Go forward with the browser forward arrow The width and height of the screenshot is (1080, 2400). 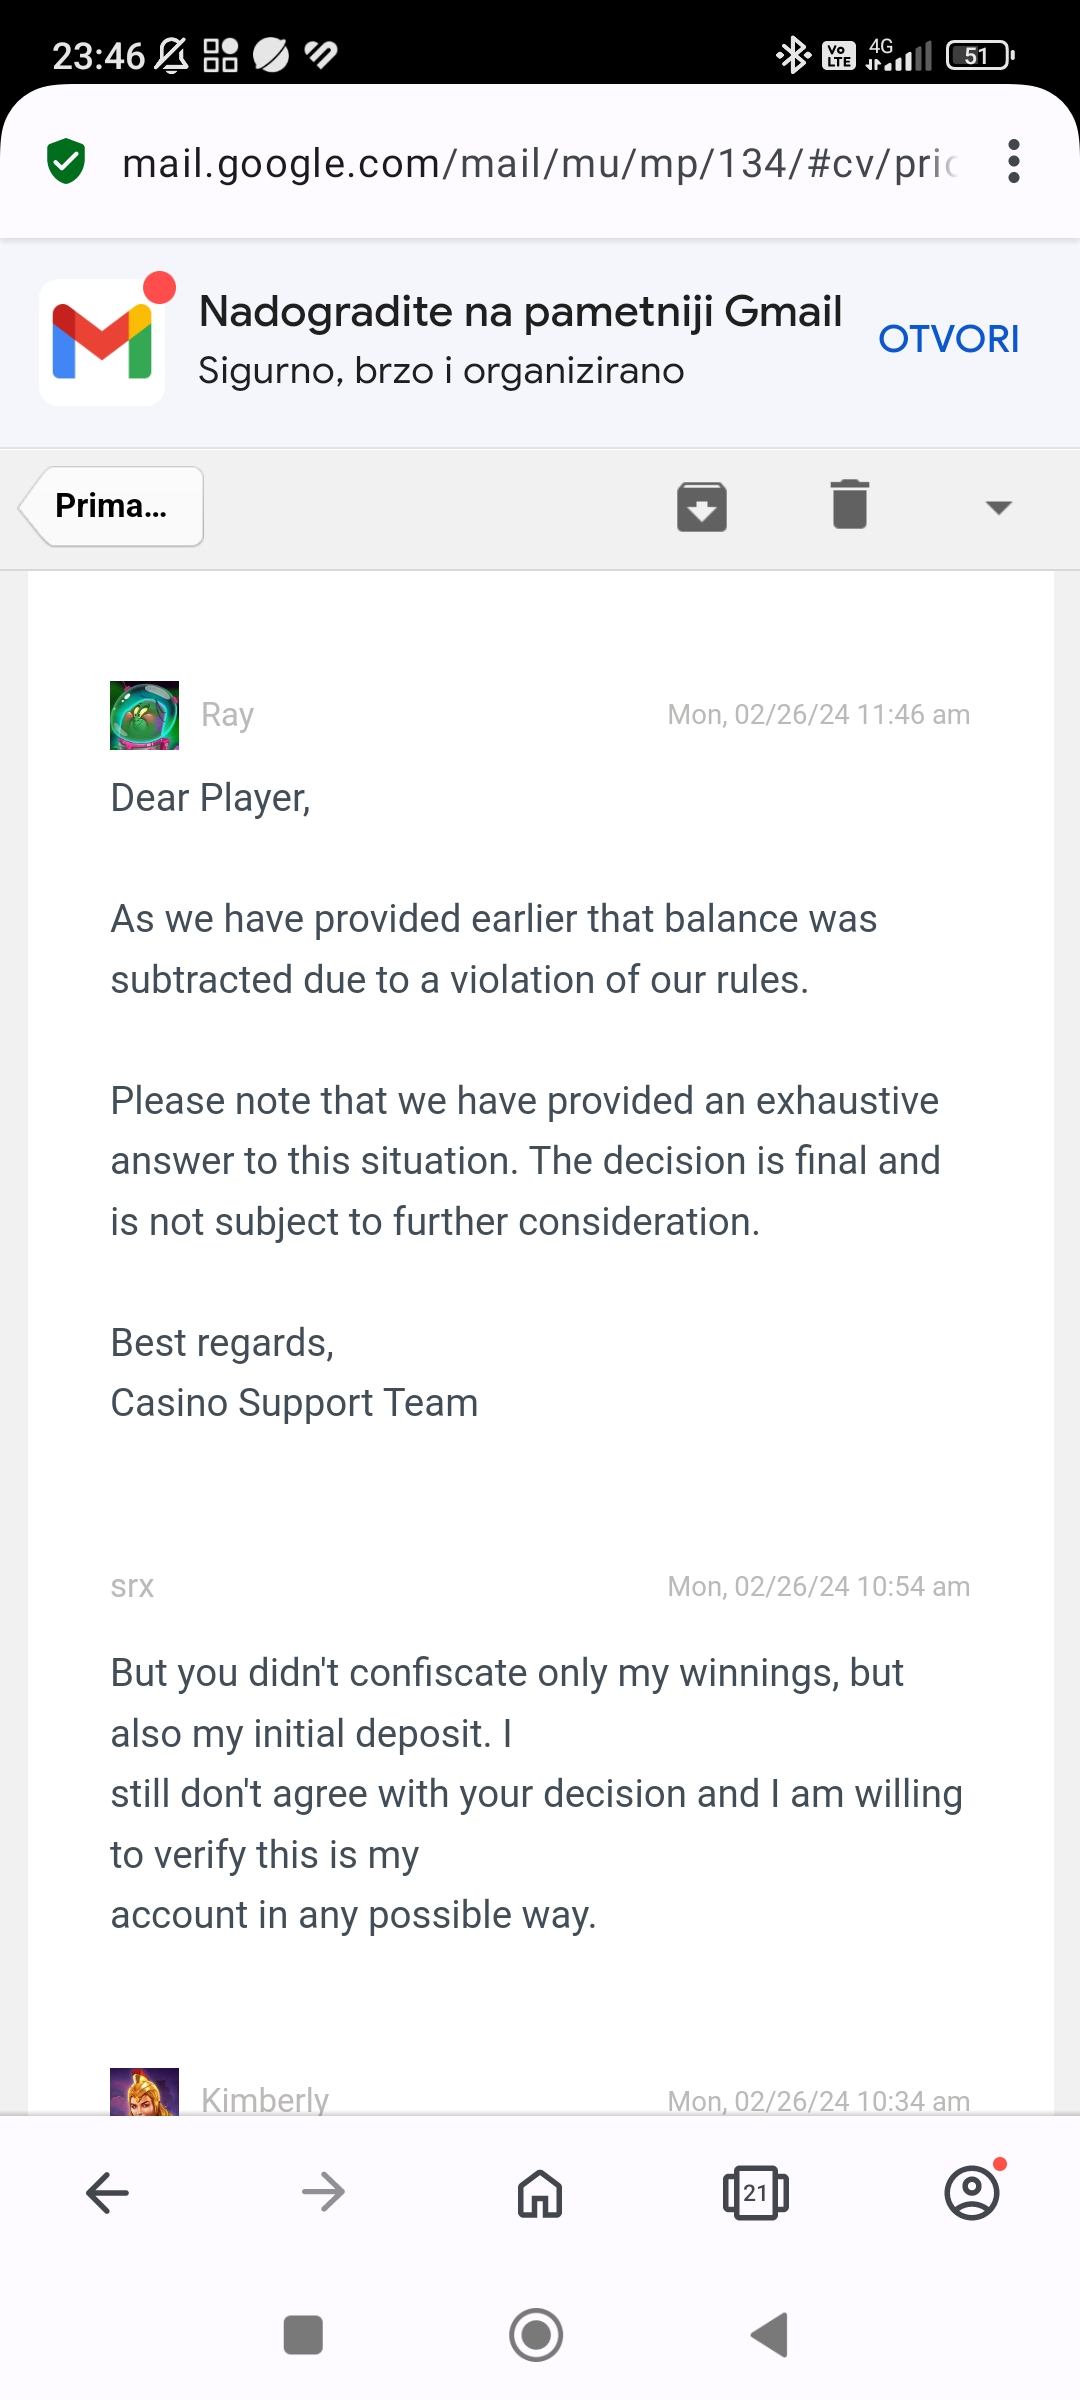tap(323, 2193)
